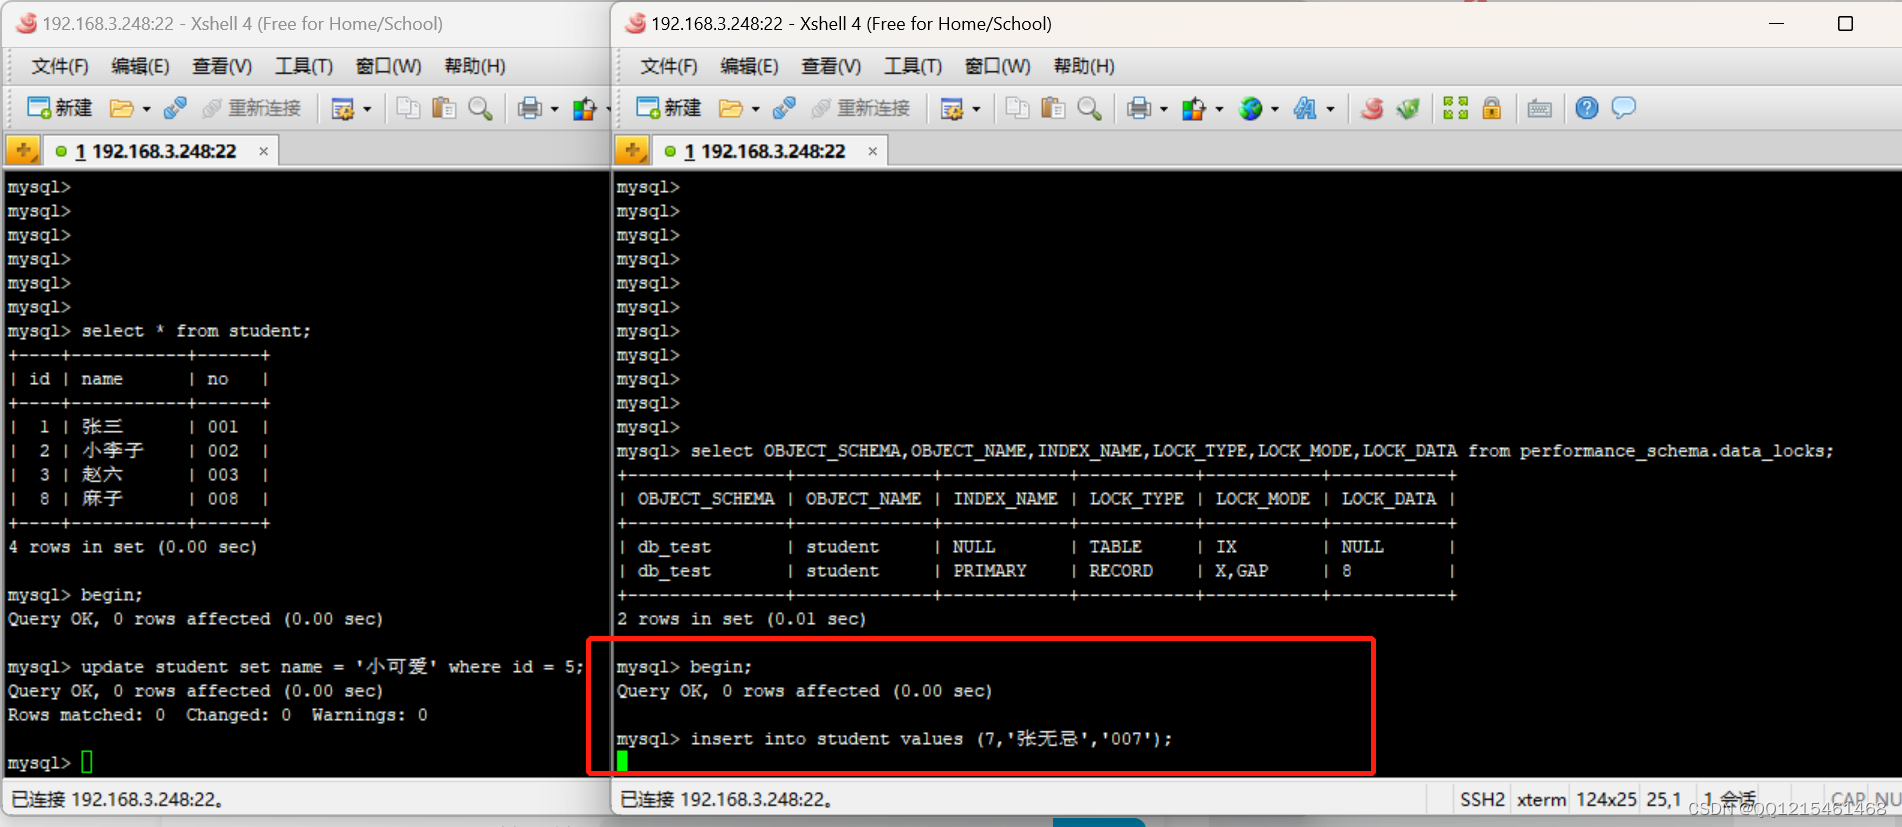The image size is (1902, 827).
Task: Click the Find magnifier icon in right window
Action: [1089, 108]
